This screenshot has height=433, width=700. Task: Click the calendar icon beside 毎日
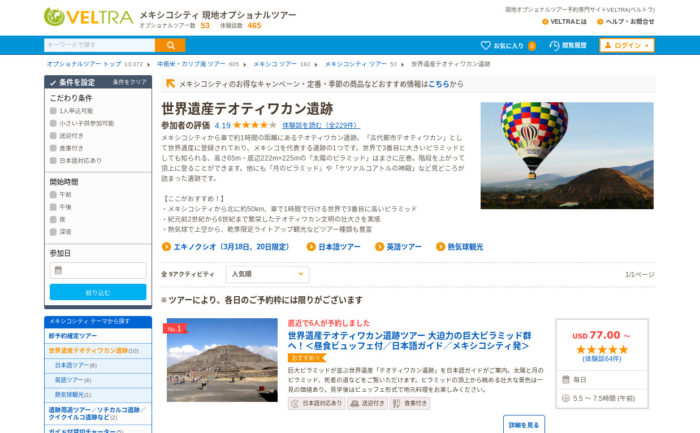[x=565, y=379]
